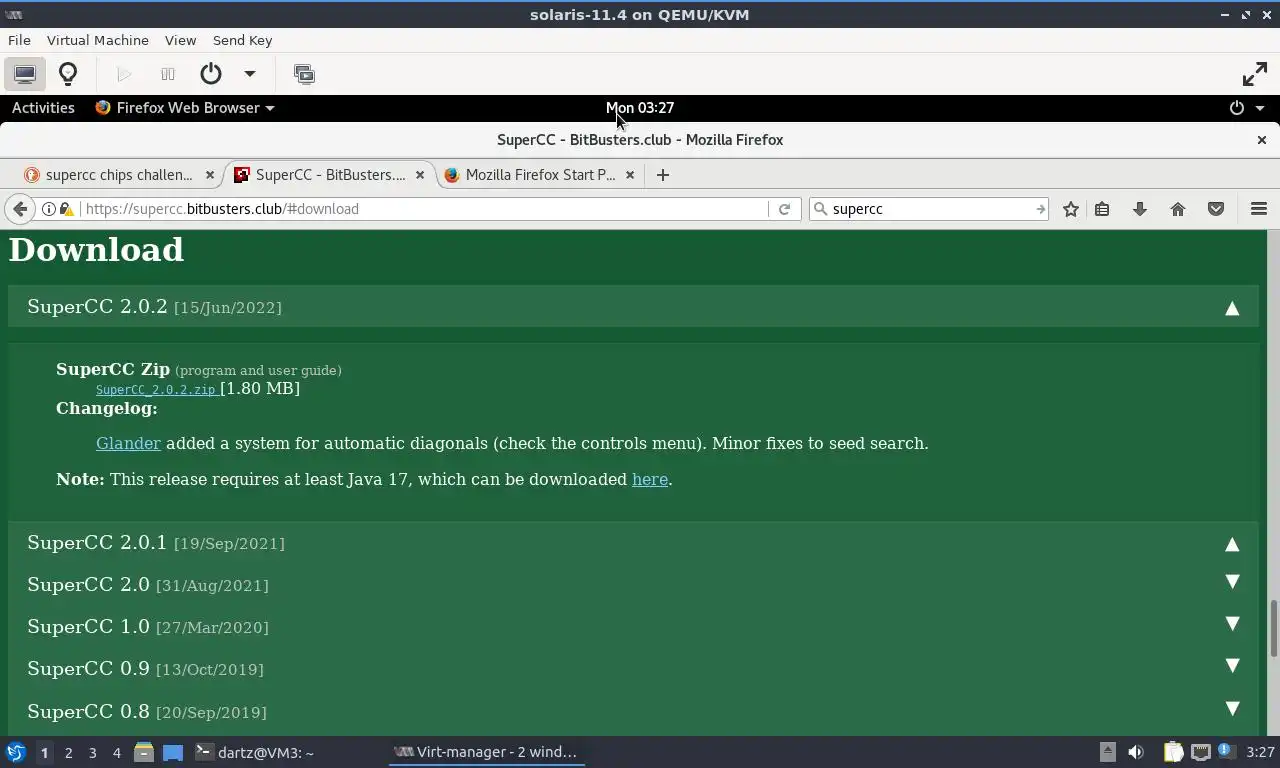Collapse the SuperCC 2.0.1 section
This screenshot has height=768, width=1280.
(1232, 544)
